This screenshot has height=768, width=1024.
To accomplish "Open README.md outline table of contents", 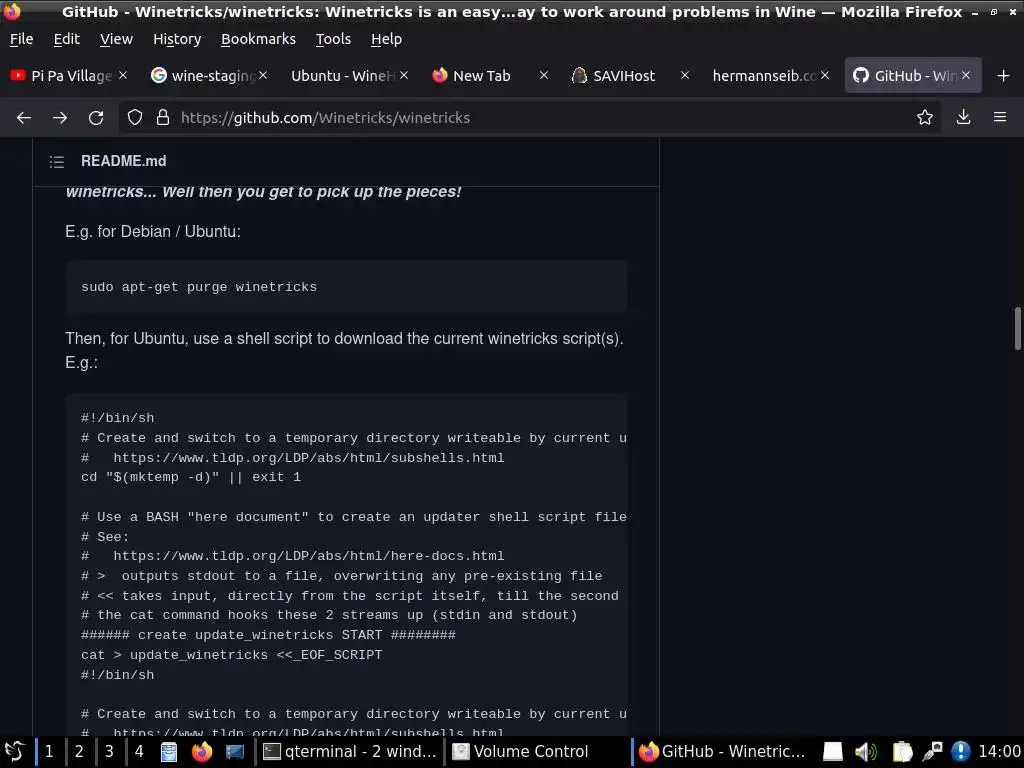I will coord(57,161).
